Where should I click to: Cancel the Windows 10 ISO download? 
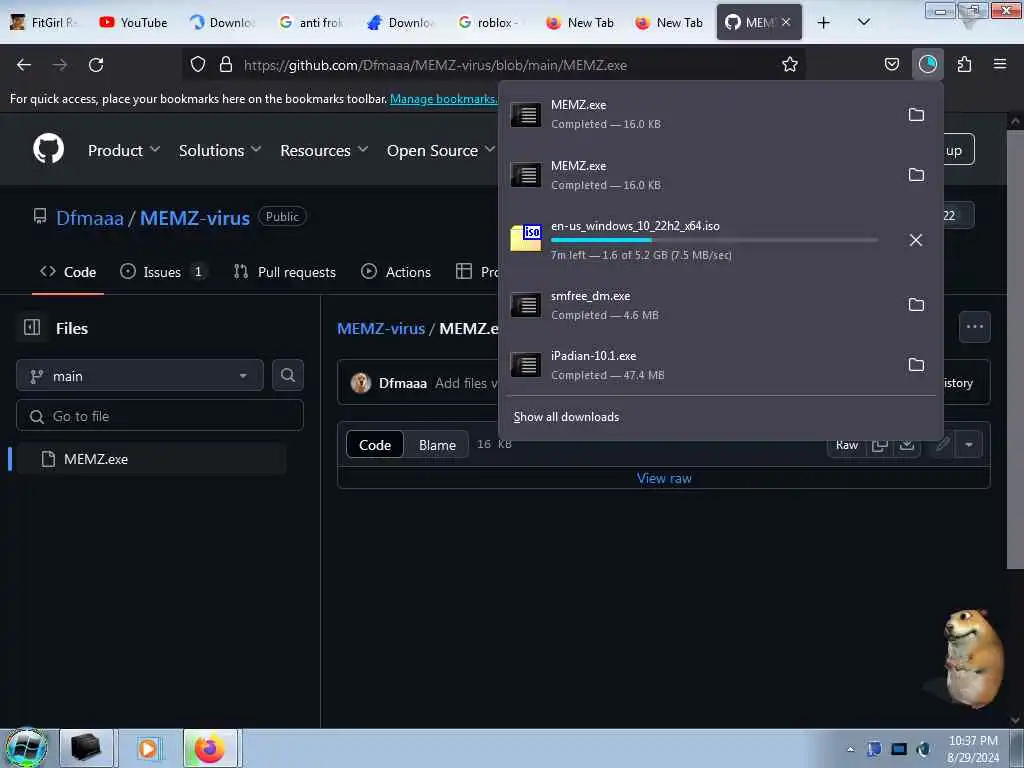pos(916,240)
